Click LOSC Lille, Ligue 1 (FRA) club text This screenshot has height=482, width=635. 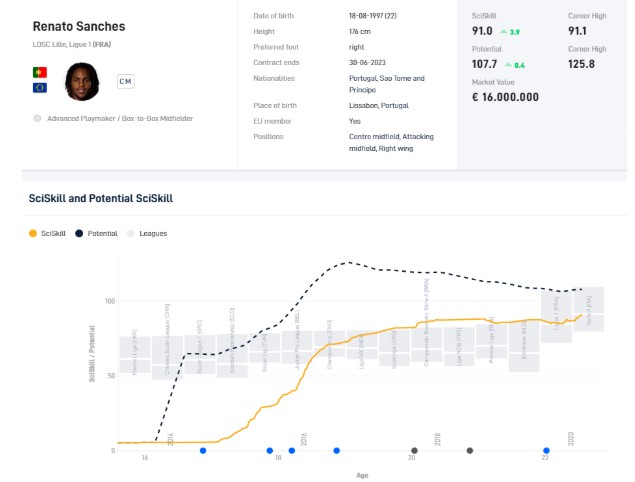[x=72, y=44]
